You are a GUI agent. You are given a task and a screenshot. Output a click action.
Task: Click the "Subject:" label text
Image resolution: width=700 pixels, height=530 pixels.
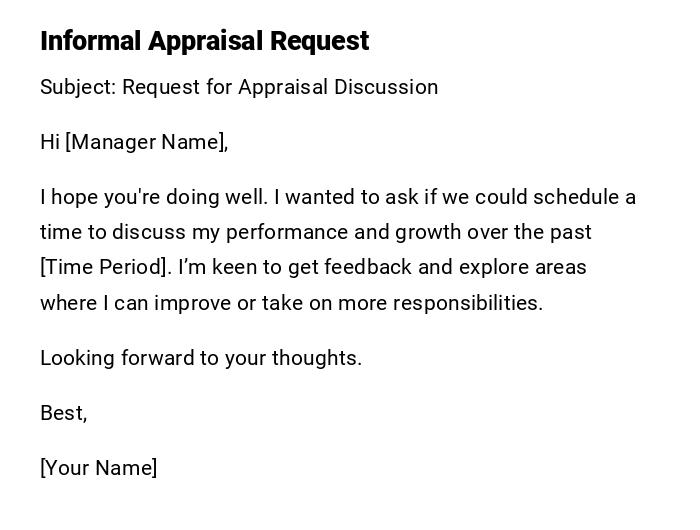click(x=78, y=87)
